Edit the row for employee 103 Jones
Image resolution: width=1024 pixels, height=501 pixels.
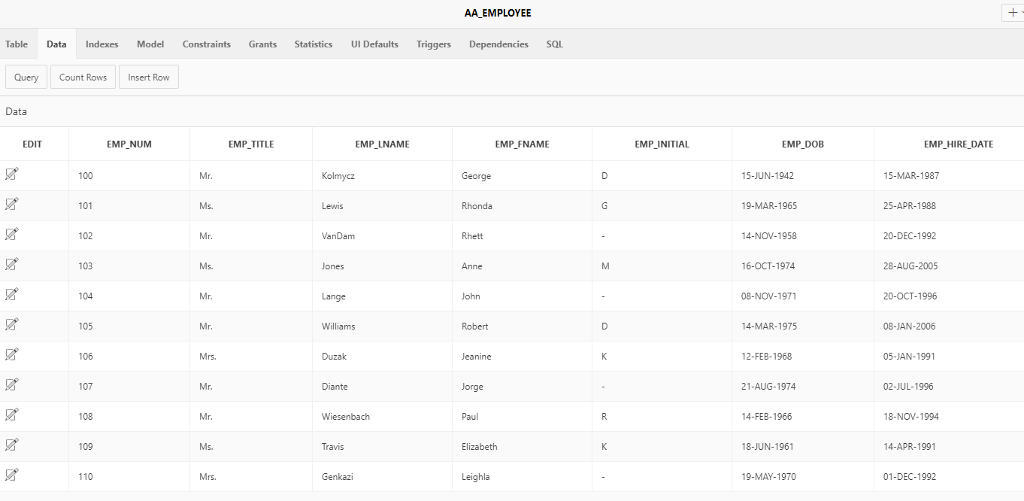12,264
